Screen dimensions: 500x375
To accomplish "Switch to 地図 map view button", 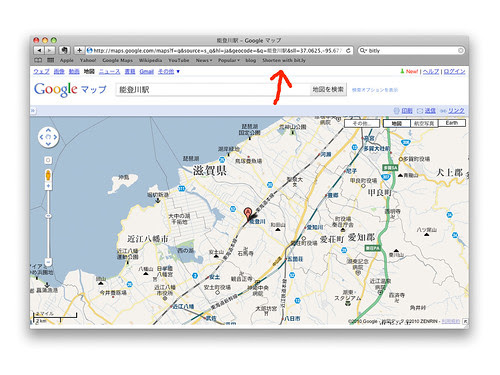I will click(x=397, y=123).
